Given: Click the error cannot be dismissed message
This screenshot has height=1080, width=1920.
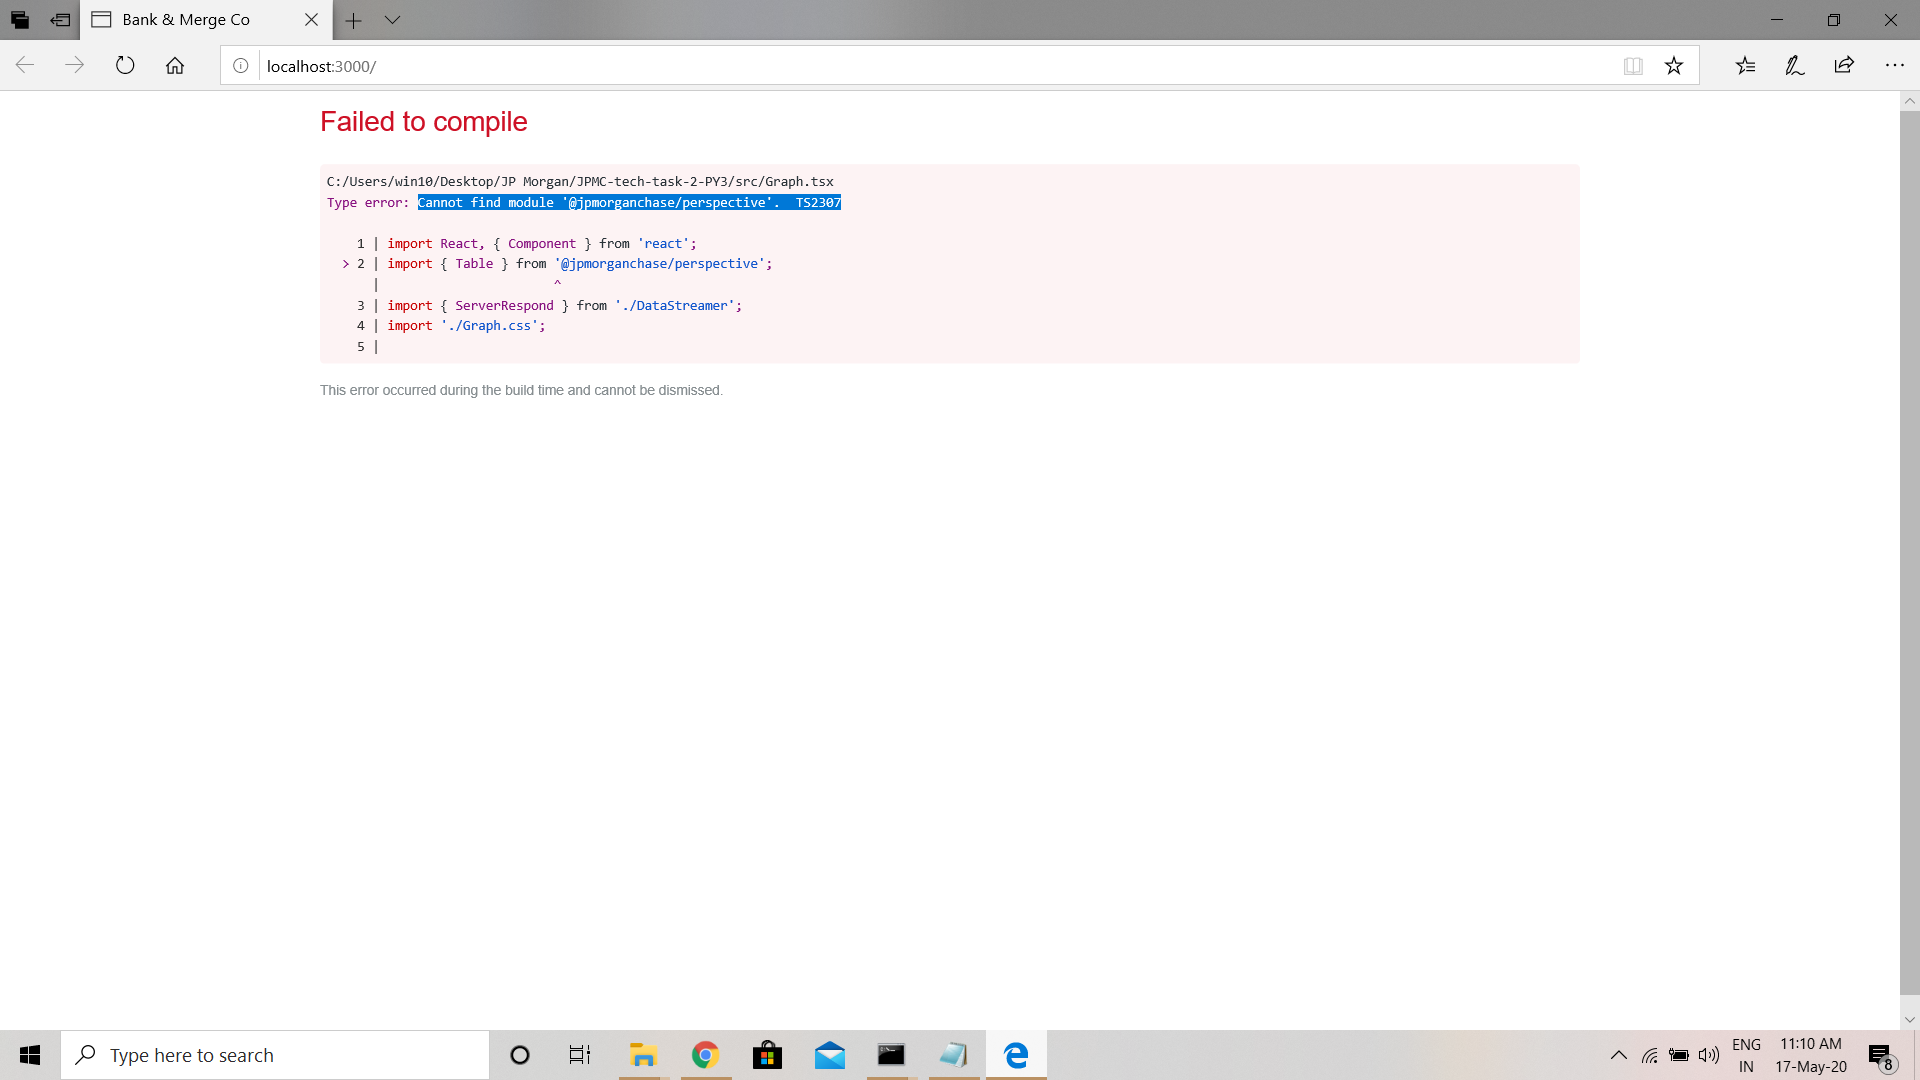Looking at the screenshot, I should (x=521, y=390).
